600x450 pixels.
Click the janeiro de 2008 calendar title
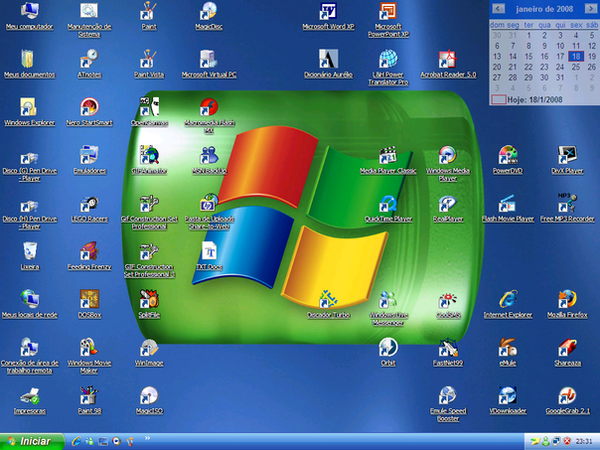tap(544, 9)
